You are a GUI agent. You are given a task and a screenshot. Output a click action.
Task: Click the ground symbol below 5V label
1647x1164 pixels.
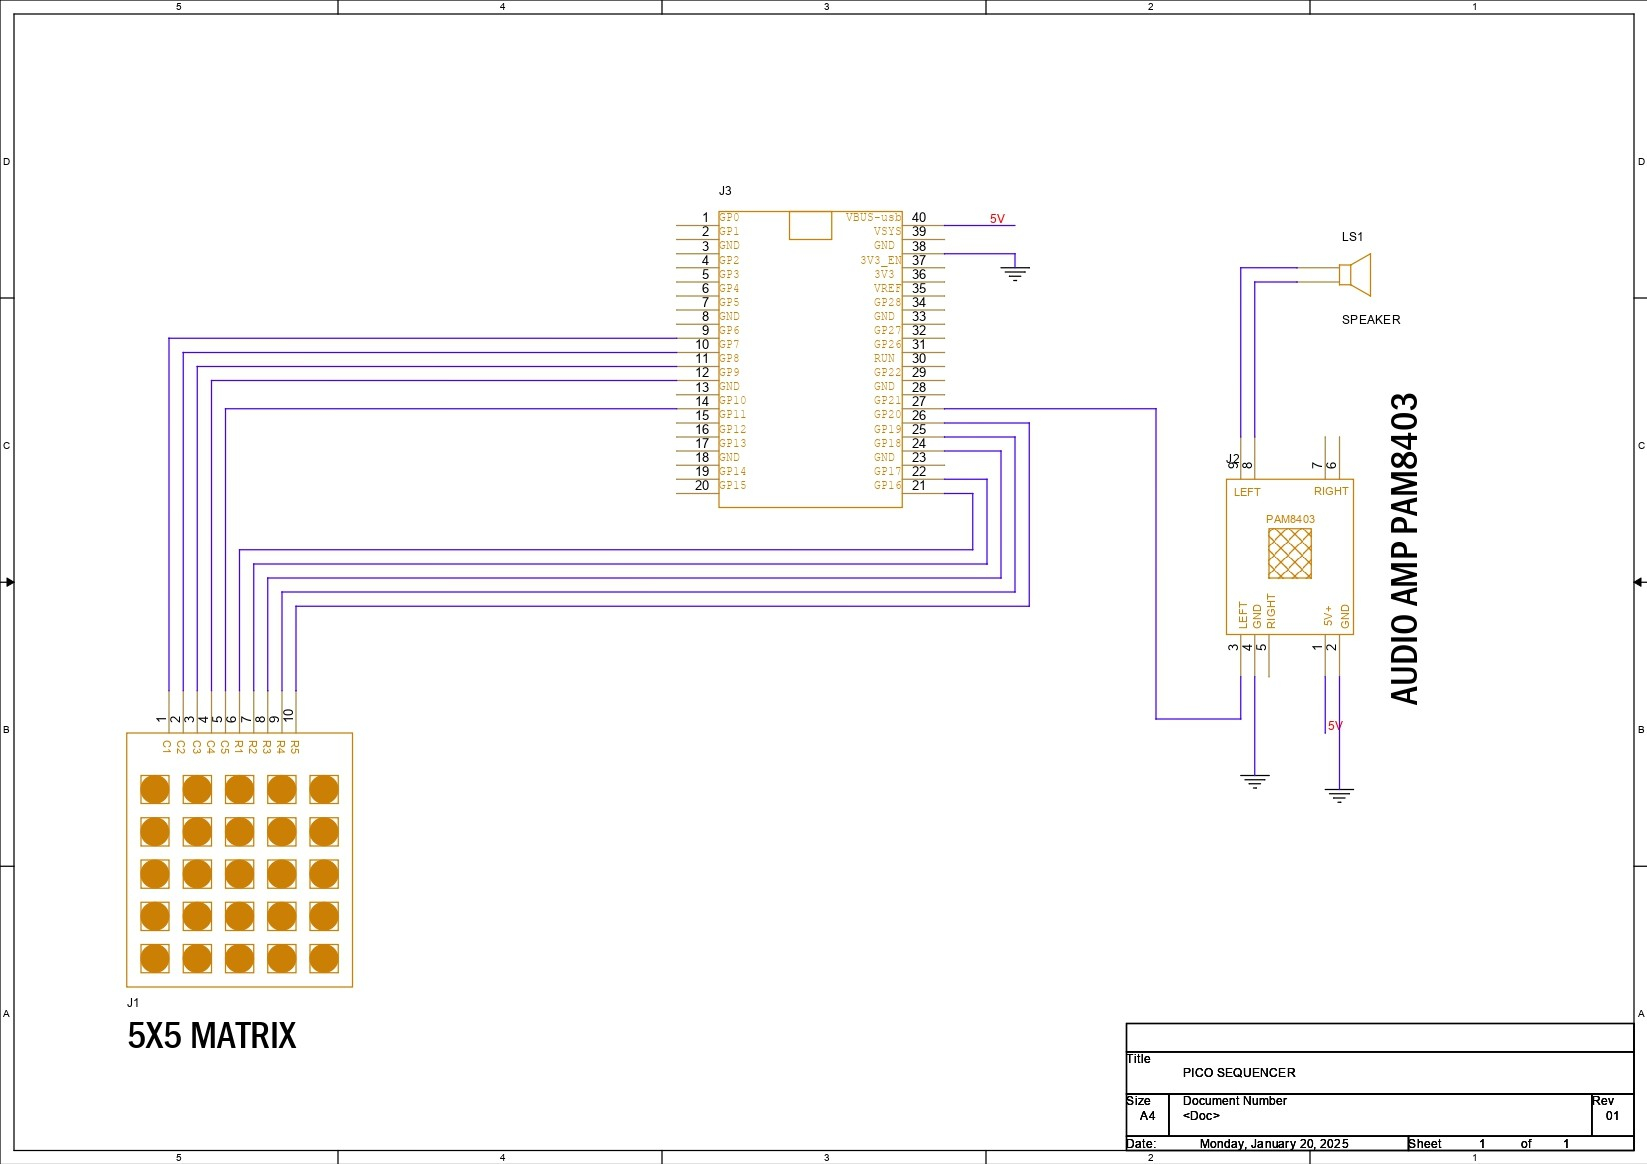point(1339,795)
